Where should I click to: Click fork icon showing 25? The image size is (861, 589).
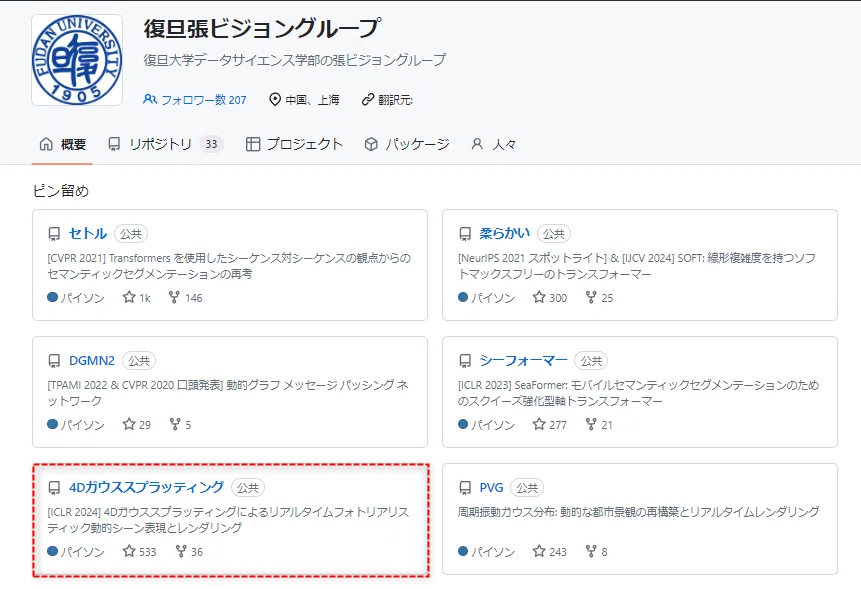[x=591, y=298]
